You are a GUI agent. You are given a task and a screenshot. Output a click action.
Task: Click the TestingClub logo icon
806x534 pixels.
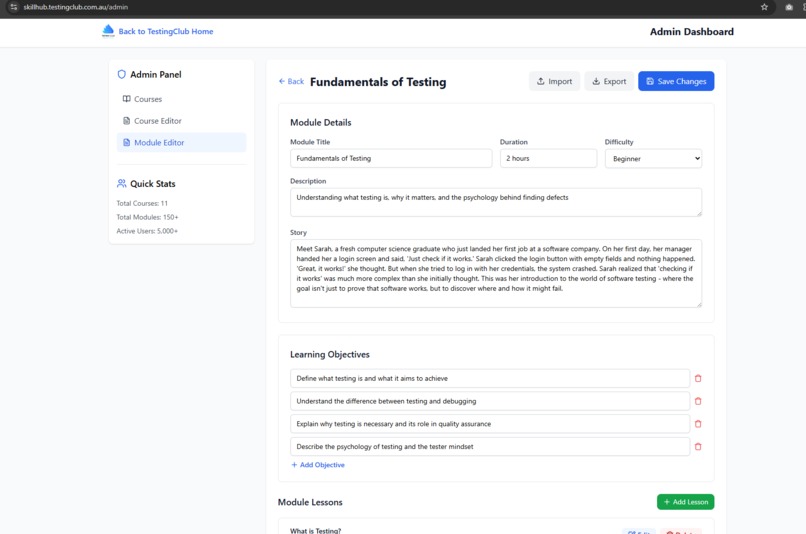click(108, 31)
